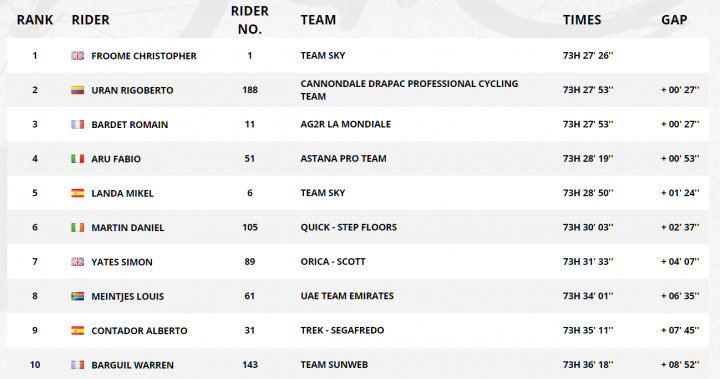Click the Spanish flag beside Landa Mikel
This screenshot has width=720, height=379.
point(77,193)
